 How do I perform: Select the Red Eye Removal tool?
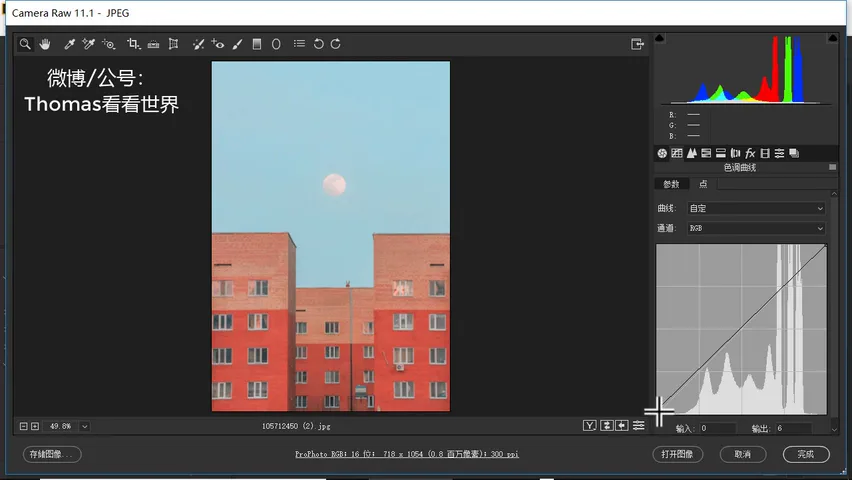click(218, 44)
